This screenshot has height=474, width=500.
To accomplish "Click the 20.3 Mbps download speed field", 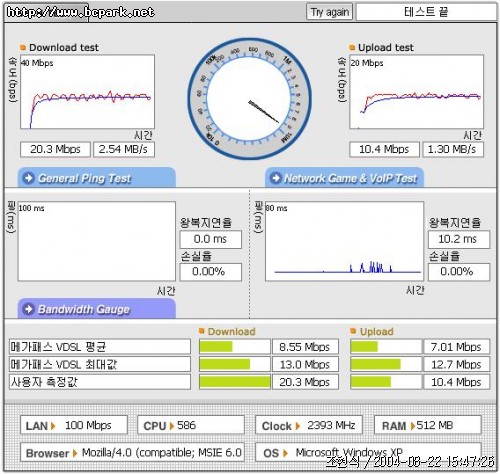I will click(55, 149).
